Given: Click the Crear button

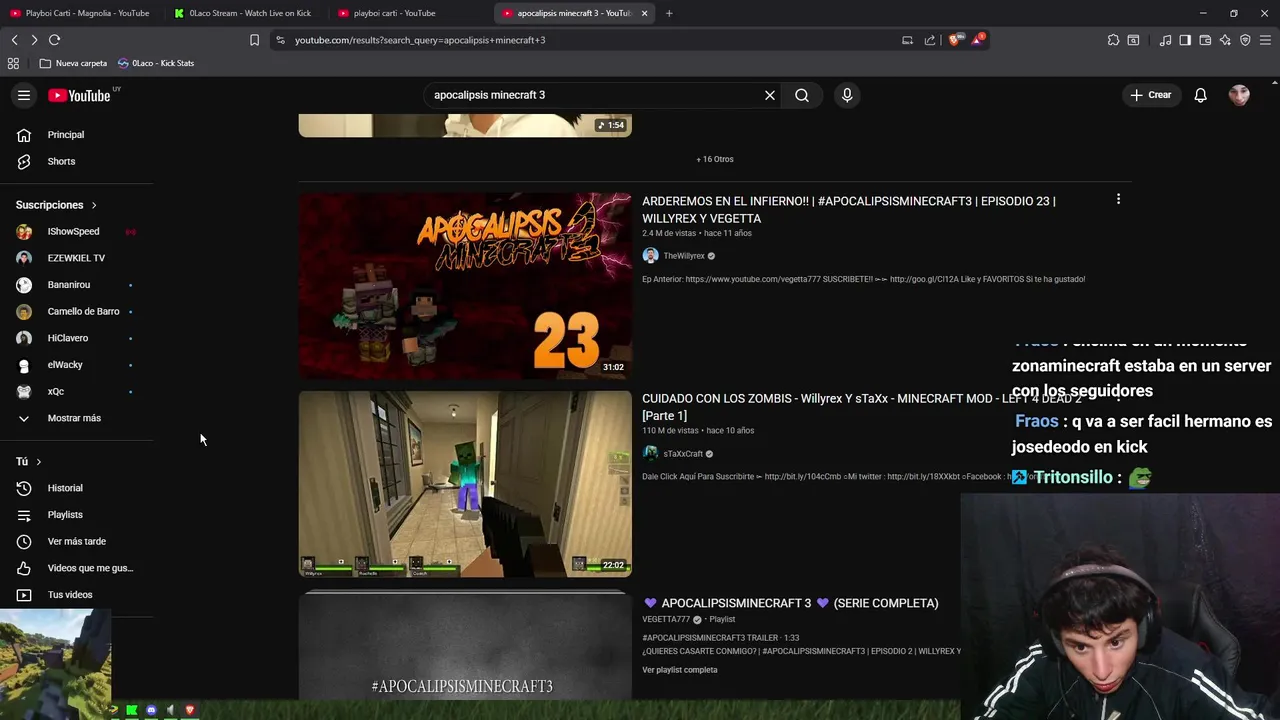Looking at the screenshot, I should [x=1151, y=95].
